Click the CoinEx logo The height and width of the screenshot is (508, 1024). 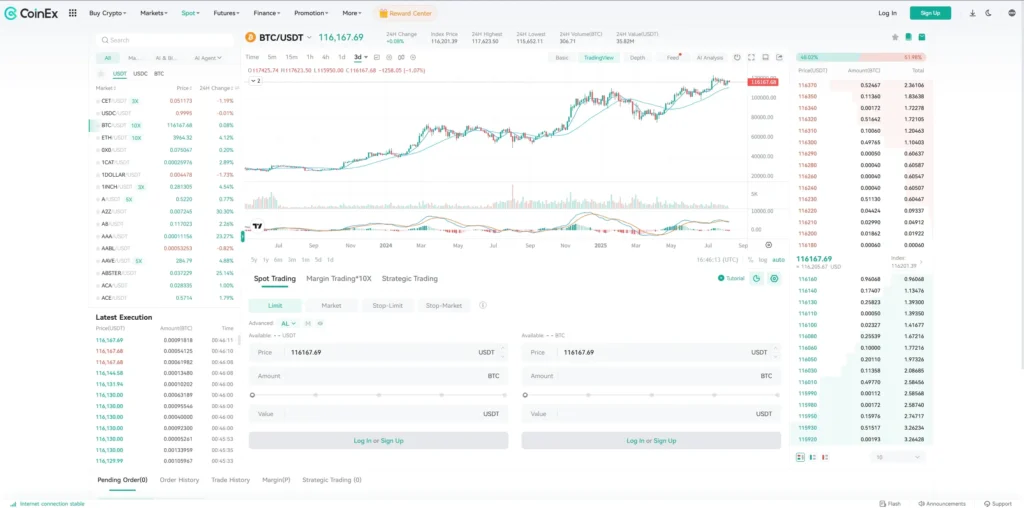pyautogui.click(x=31, y=13)
